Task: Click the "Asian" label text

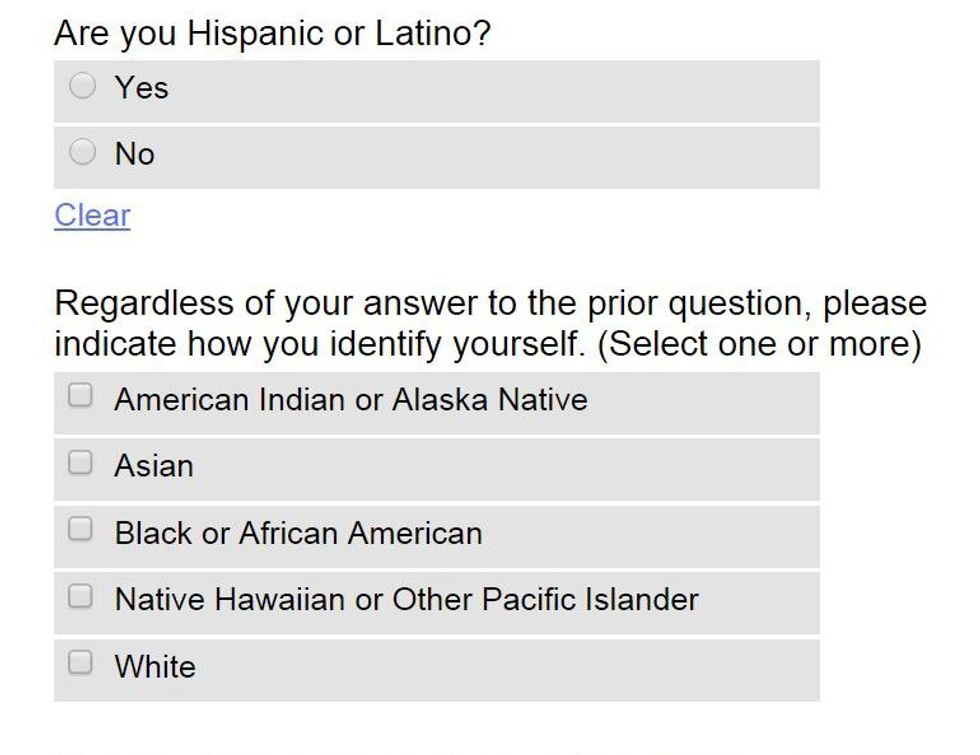Action: [154, 466]
